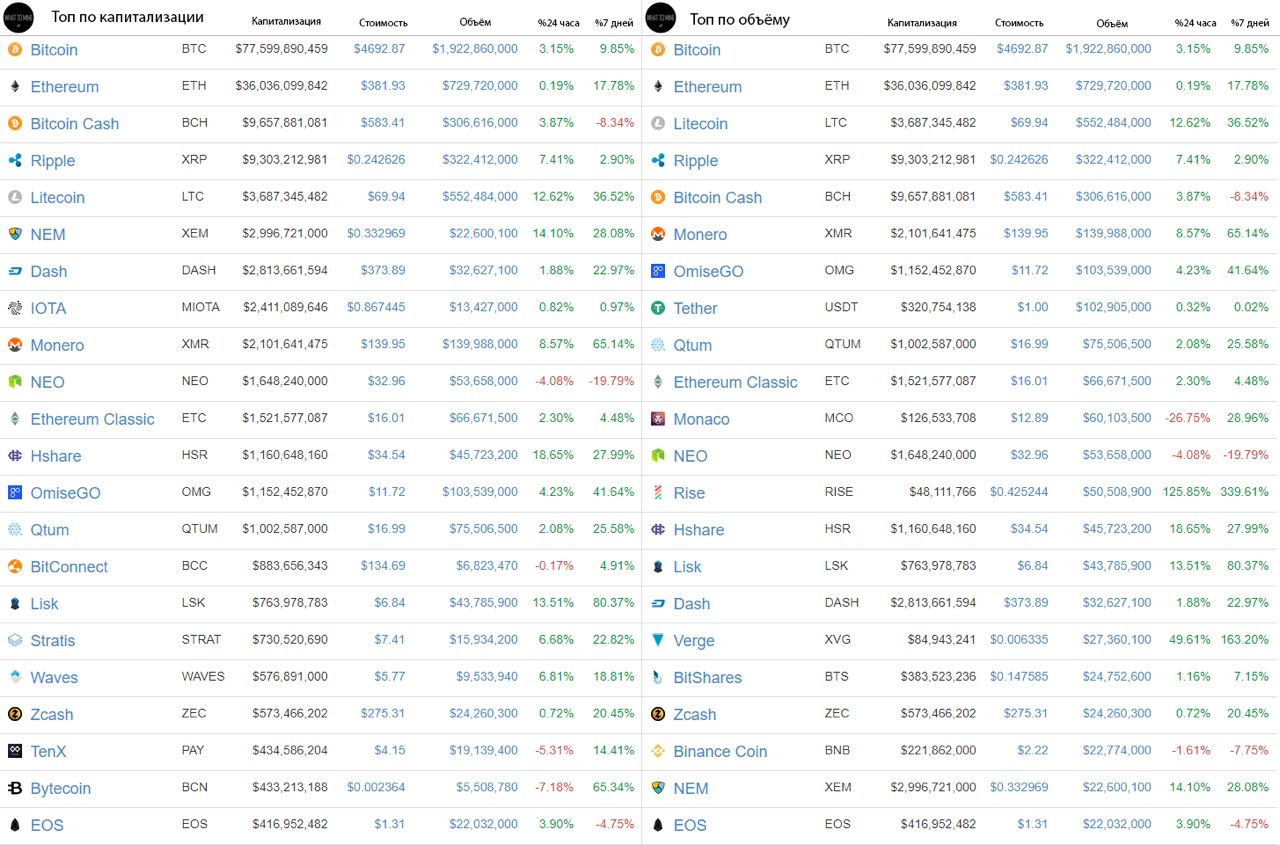Sort left table by %7 дней header

[x=614, y=22]
